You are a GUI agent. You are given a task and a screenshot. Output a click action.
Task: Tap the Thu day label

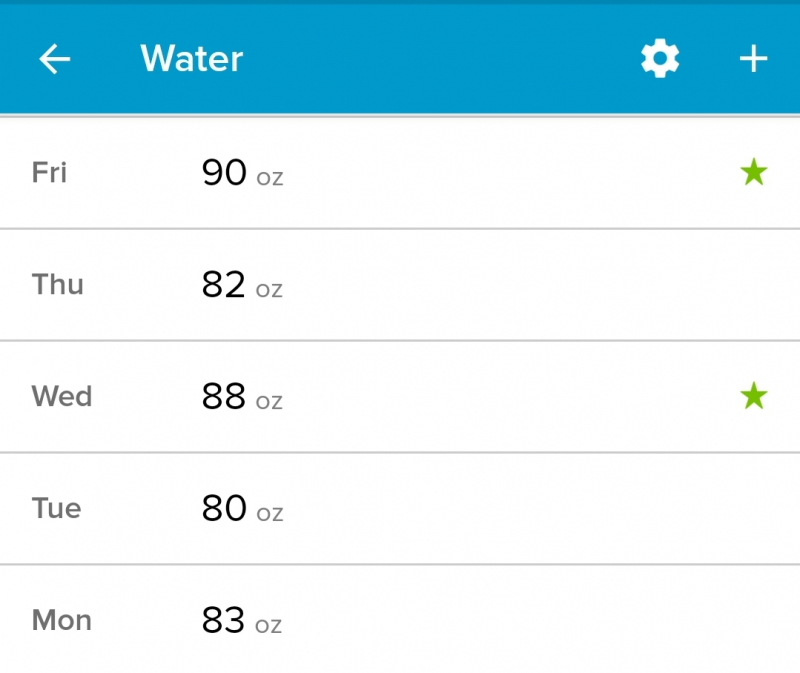coord(57,285)
